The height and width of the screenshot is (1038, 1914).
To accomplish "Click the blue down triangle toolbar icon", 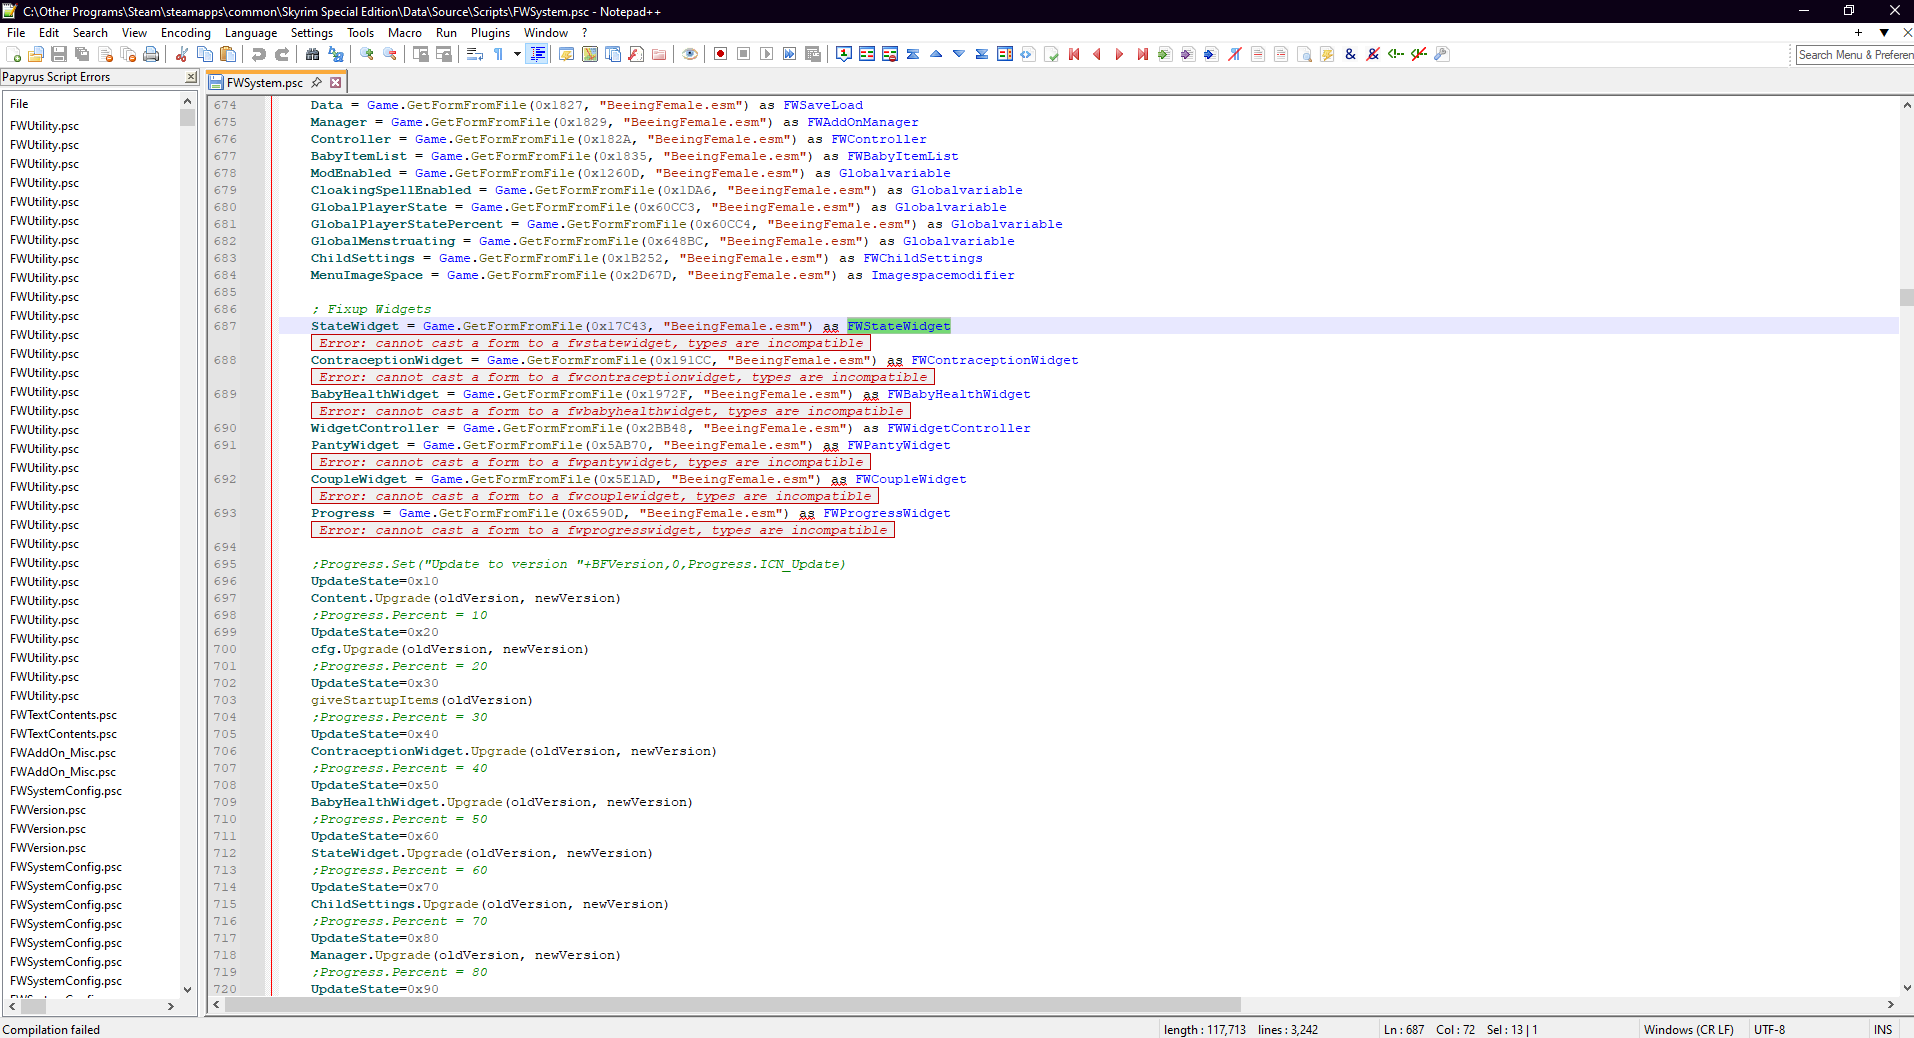I will (959, 54).
